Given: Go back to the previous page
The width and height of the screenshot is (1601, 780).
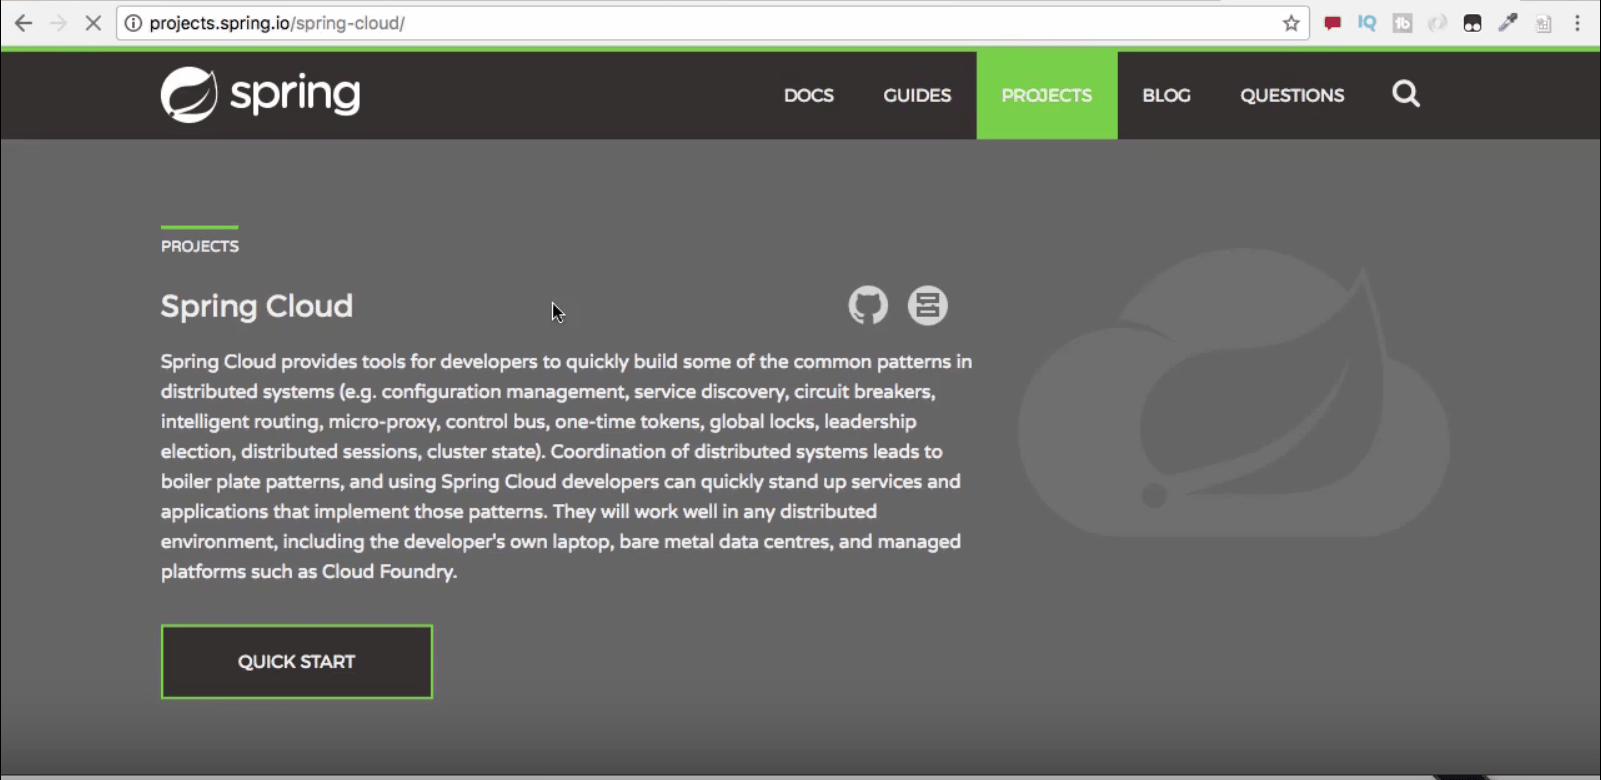Looking at the screenshot, I should 23,23.
